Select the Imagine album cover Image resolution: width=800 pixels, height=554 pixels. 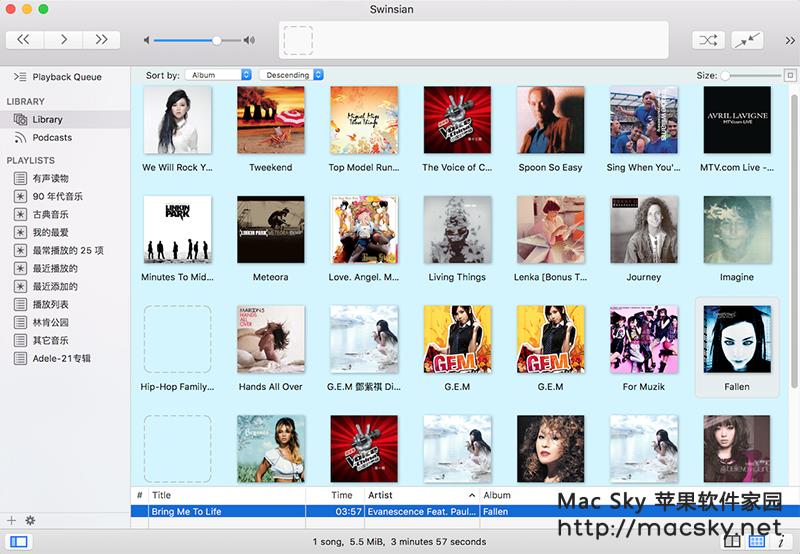(x=737, y=230)
